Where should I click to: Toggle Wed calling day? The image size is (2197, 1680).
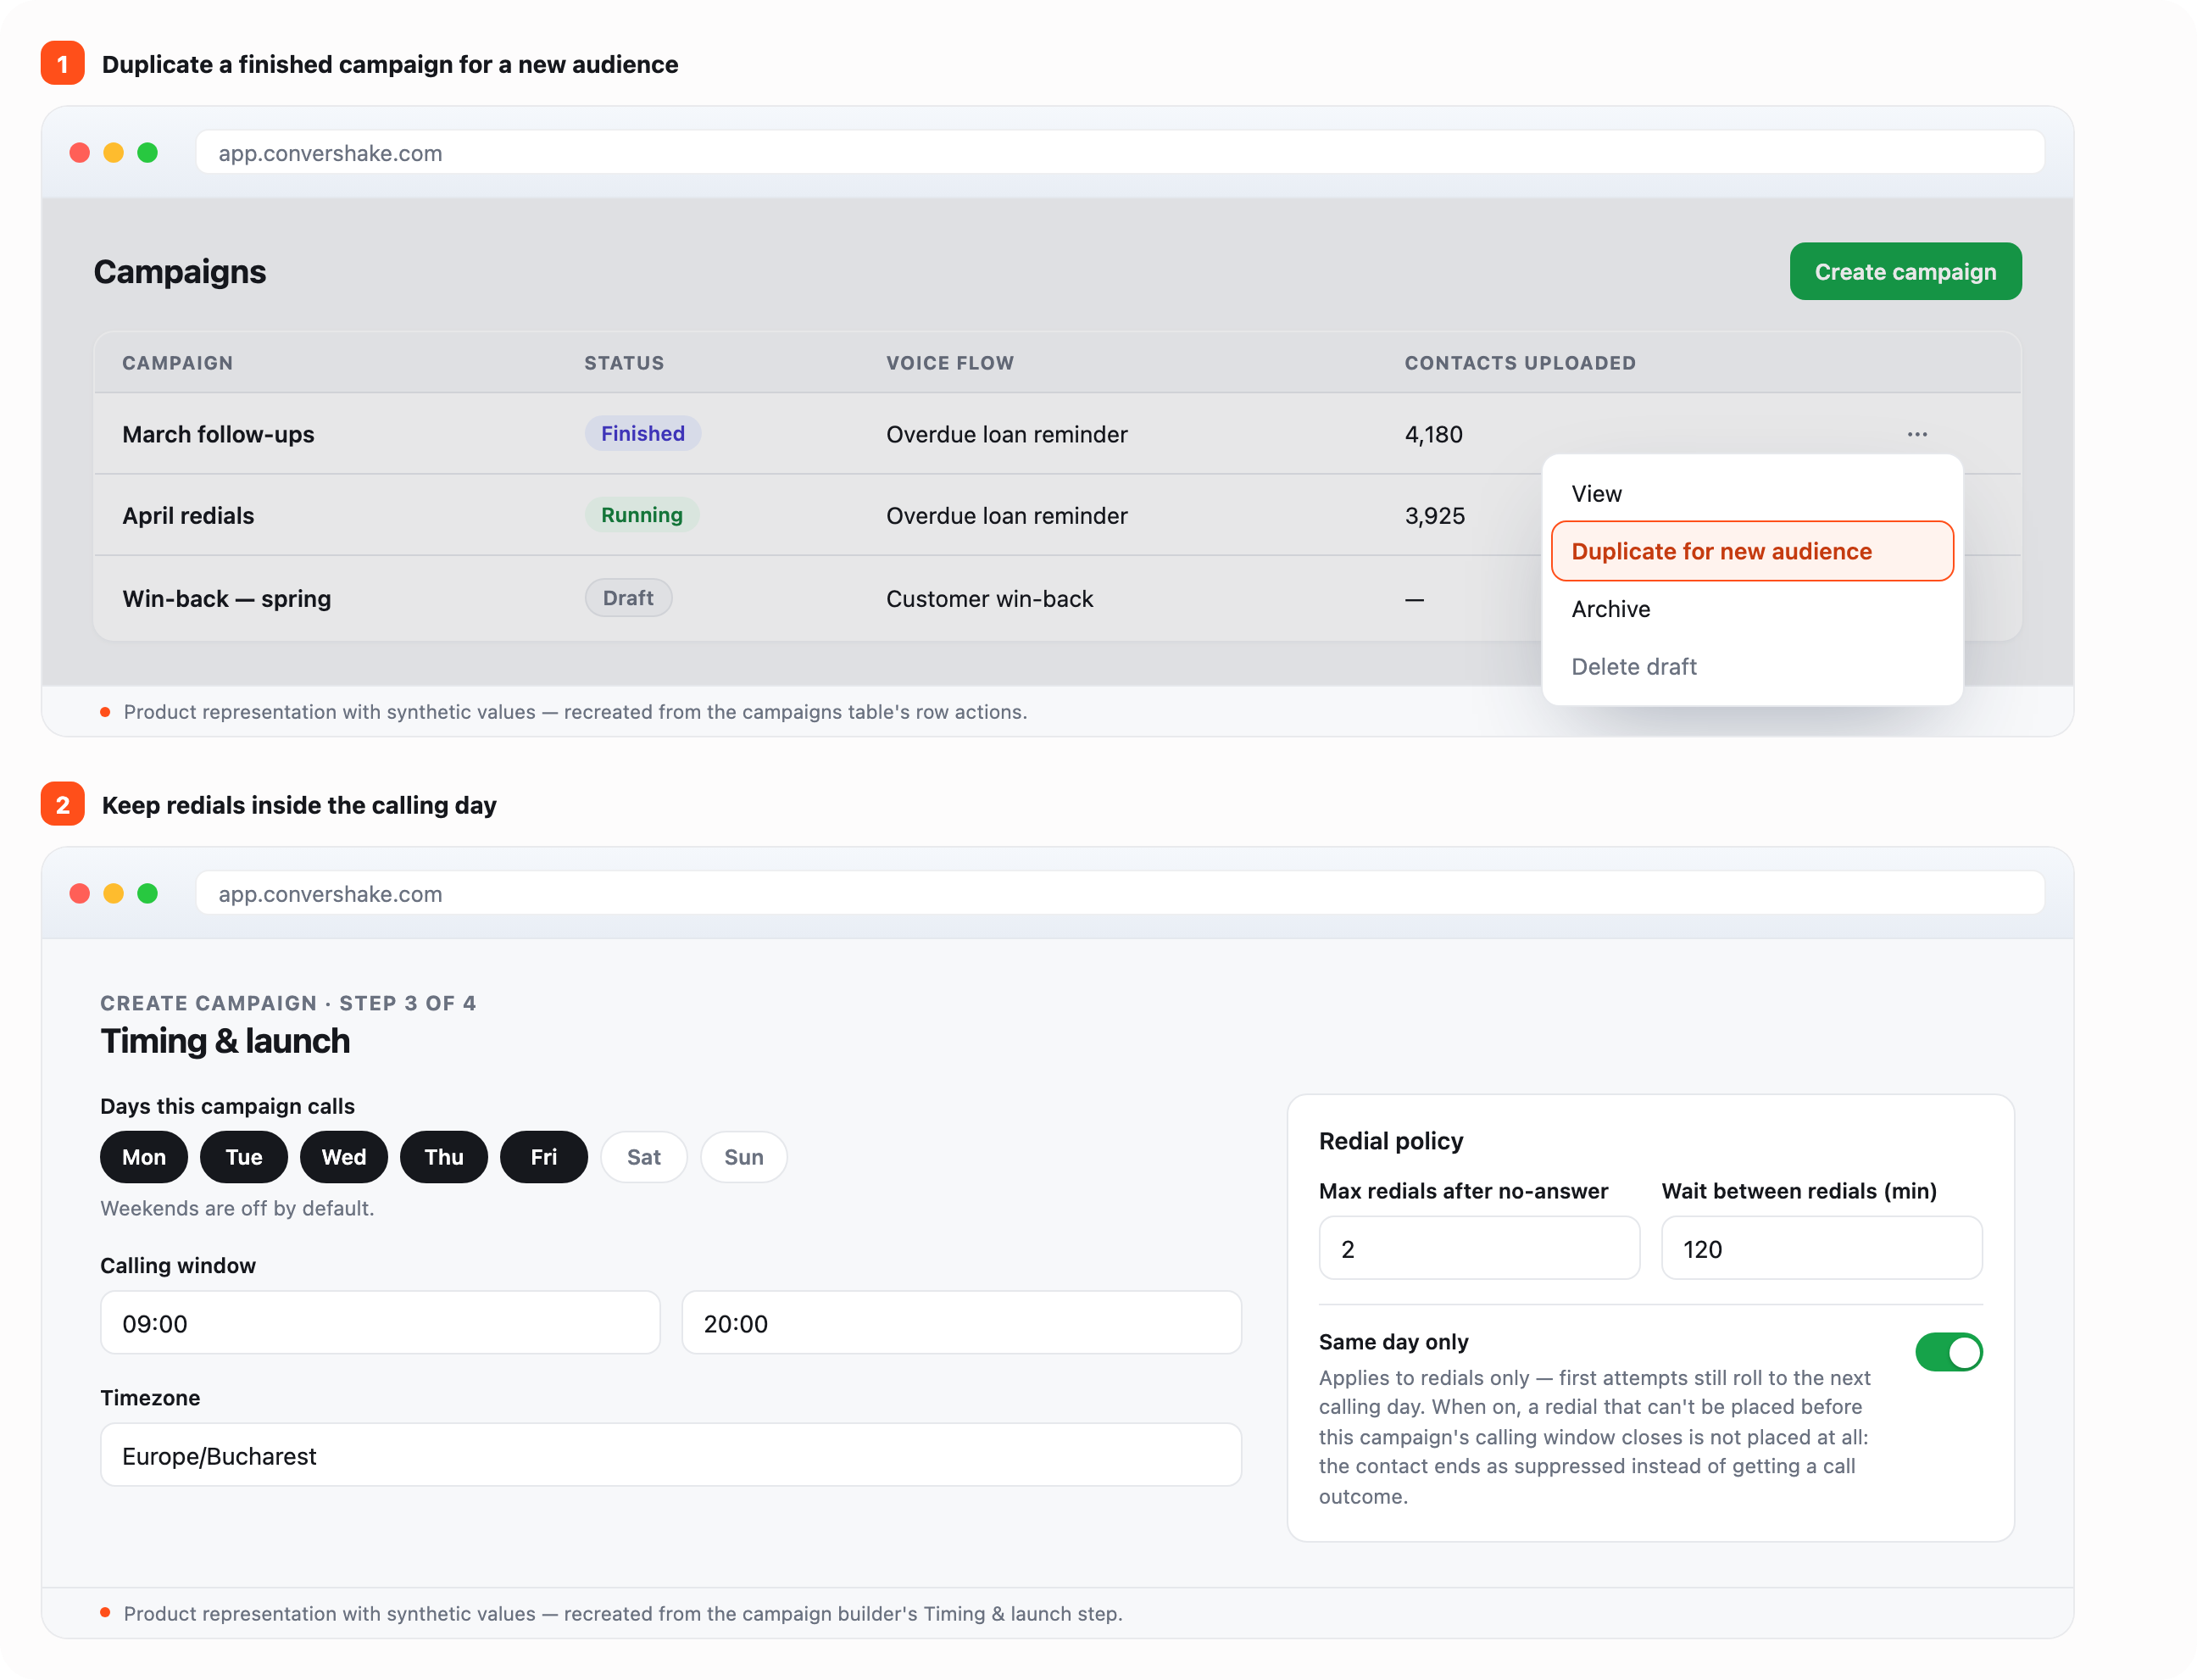pos(344,1157)
